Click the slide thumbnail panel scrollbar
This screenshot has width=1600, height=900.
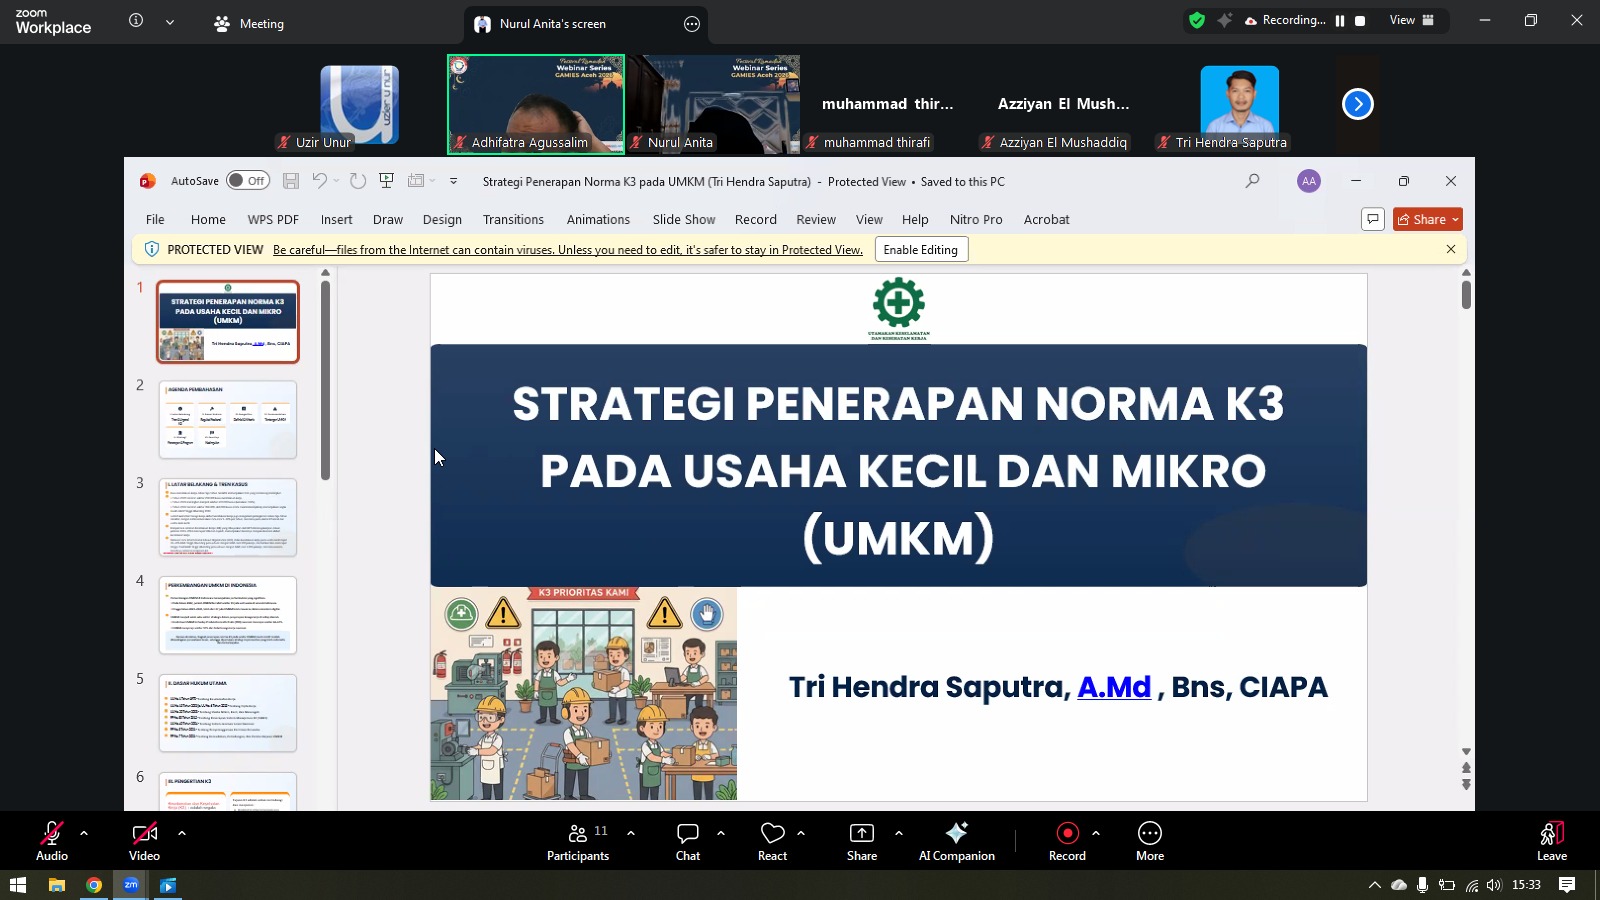pos(325,380)
